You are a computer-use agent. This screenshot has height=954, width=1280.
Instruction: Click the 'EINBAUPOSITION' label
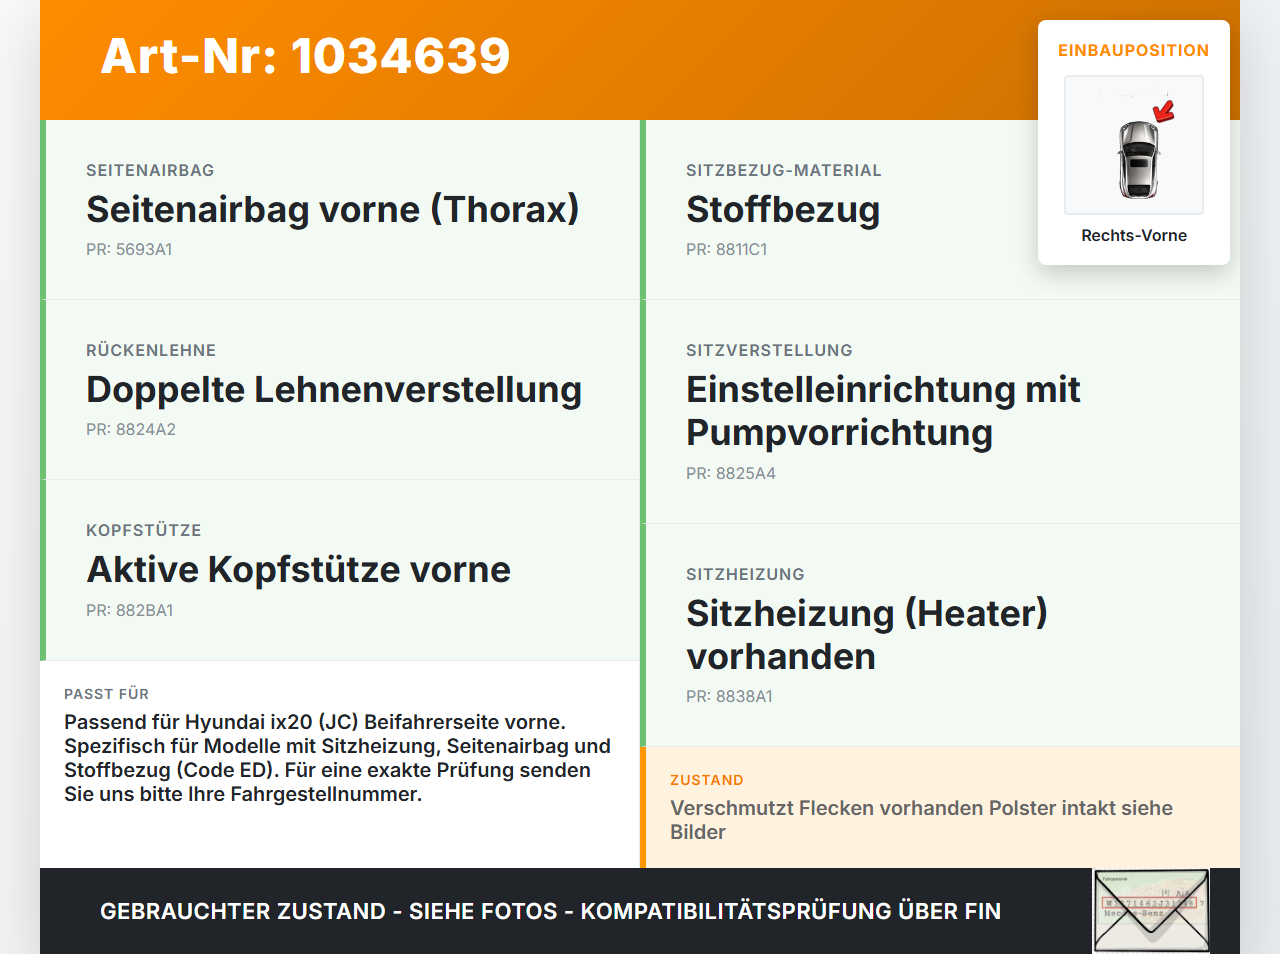point(1134,50)
